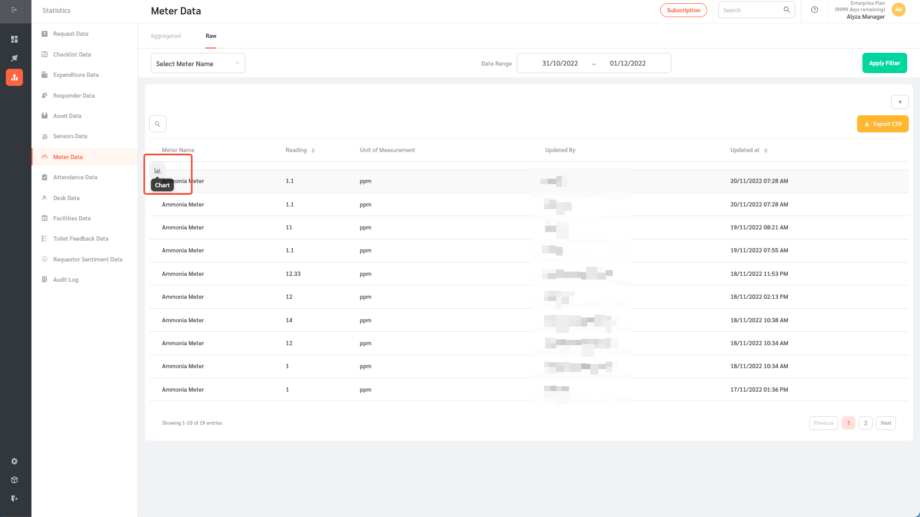Go to page 1 in pagination
Image resolution: width=920 pixels, height=517 pixels.
click(848, 423)
